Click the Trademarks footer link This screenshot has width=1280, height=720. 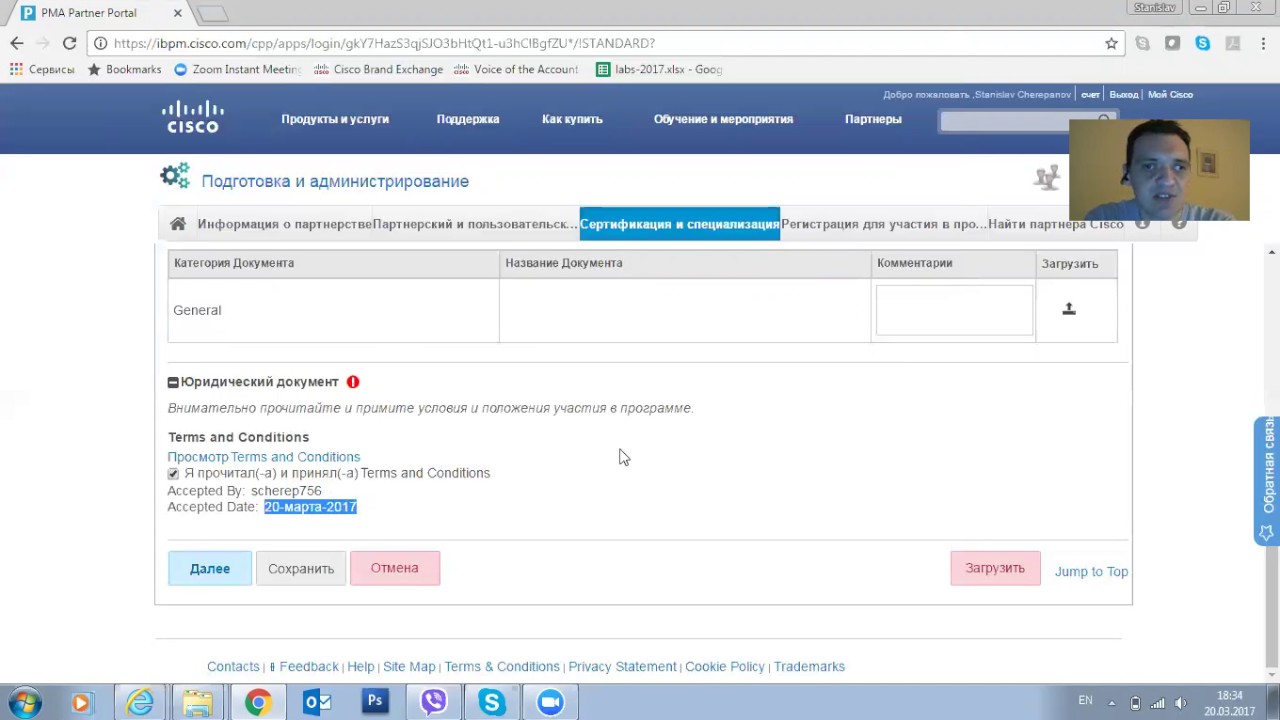809,666
